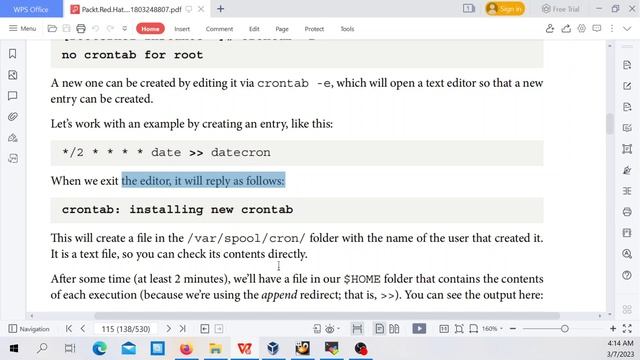Click the Share icon in top right
The image size is (640, 360).
click(566, 29)
